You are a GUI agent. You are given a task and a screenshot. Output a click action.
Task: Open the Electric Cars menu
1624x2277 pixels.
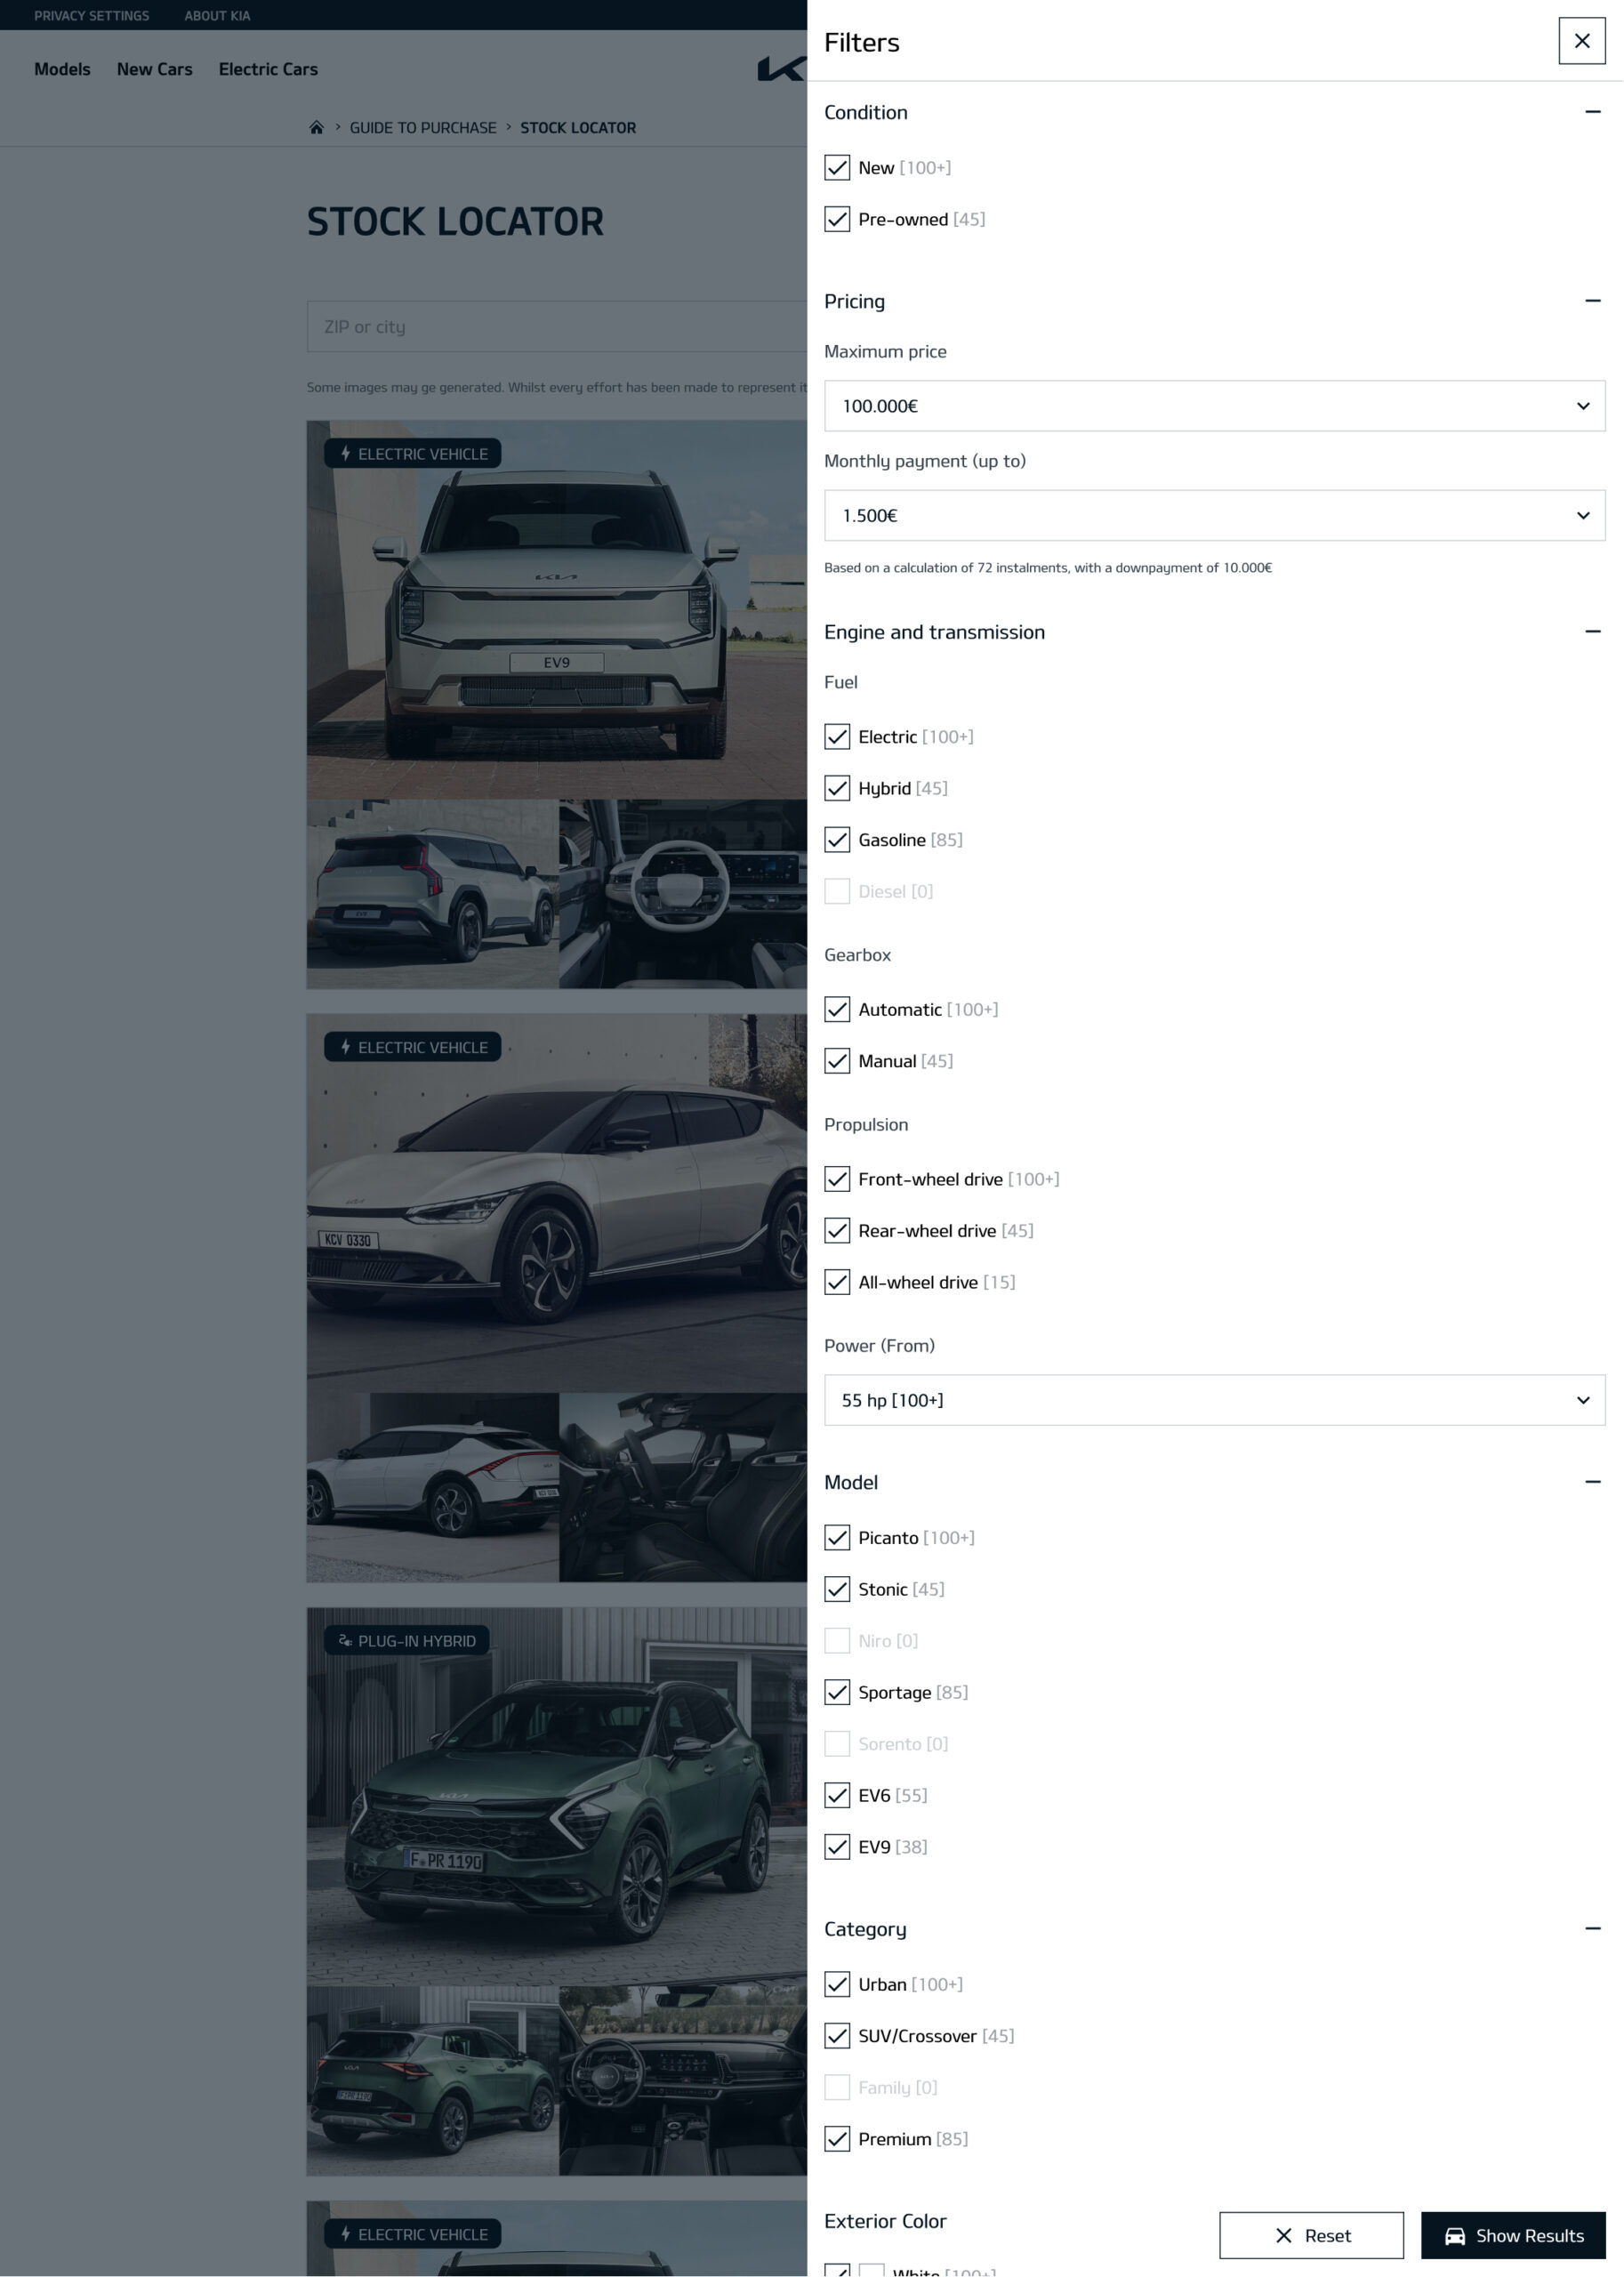[268, 69]
